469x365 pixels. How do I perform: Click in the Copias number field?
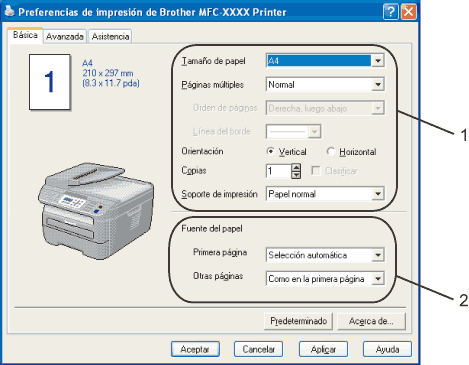click(x=279, y=171)
